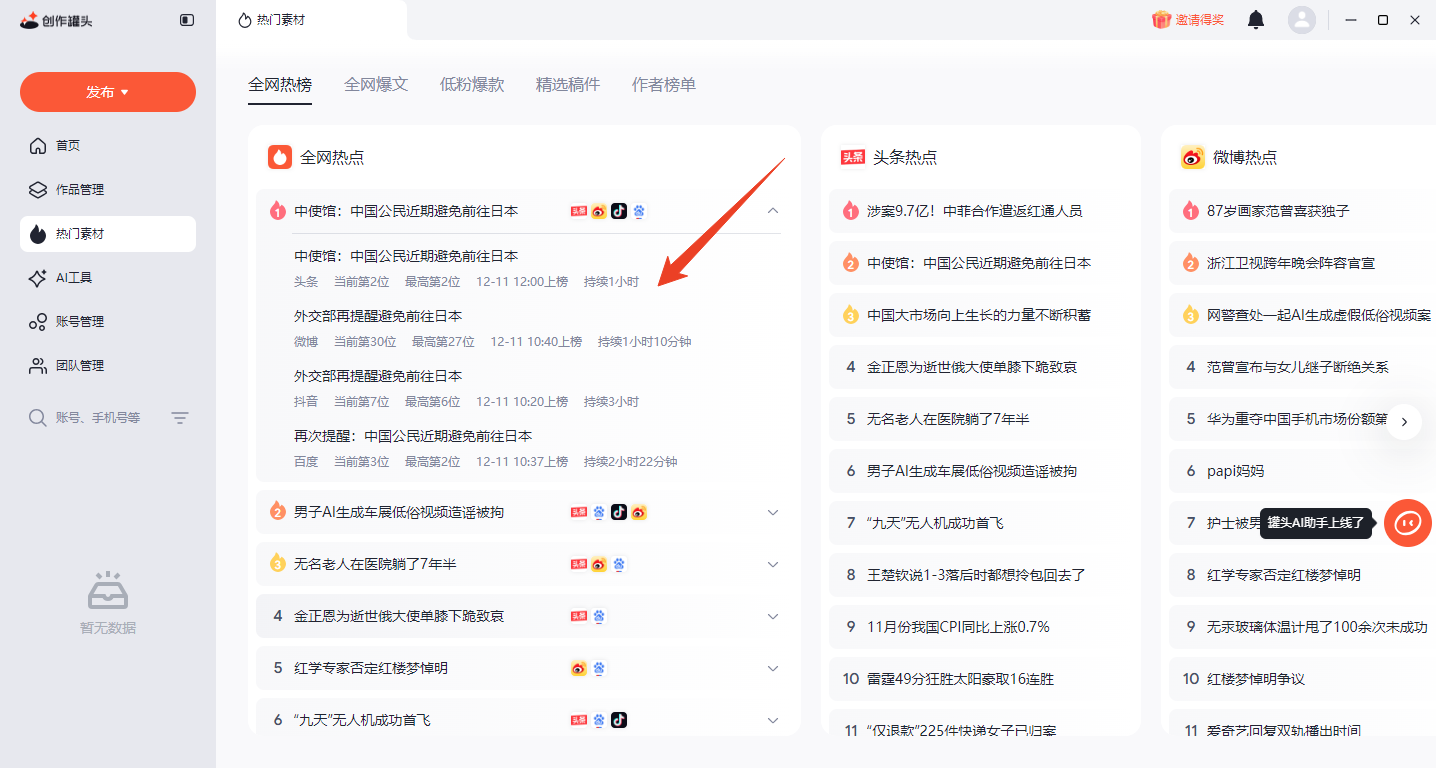Screen dimensions: 1436x768
Task: Switch to the 作者榜单 tab
Action: click(664, 85)
